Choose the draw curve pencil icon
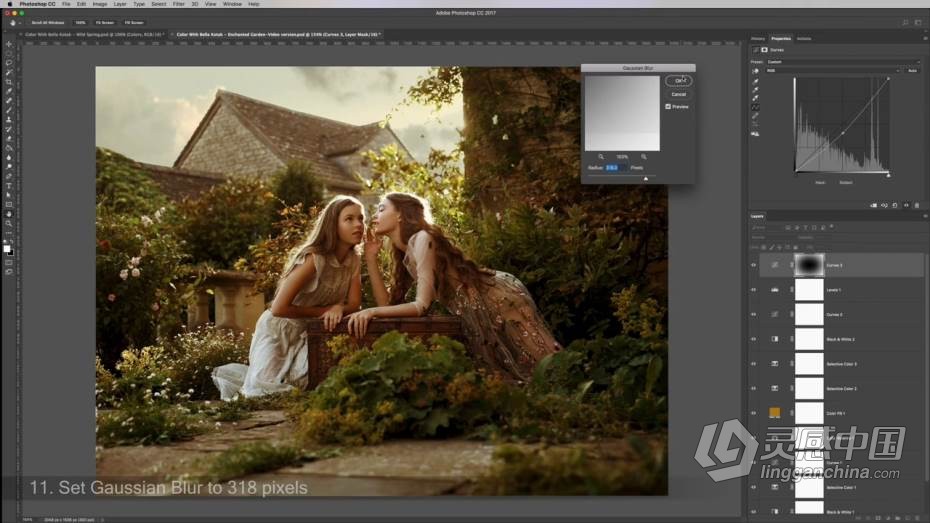Image resolution: width=930 pixels, height=523 pixels. click(x=755, y=116)
